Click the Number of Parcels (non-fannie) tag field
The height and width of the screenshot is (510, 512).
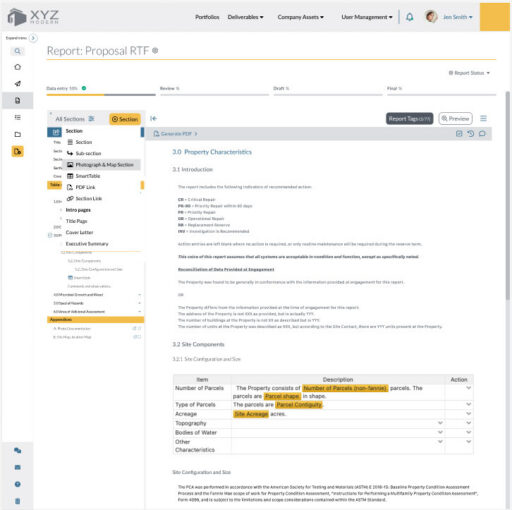(345, 388)
